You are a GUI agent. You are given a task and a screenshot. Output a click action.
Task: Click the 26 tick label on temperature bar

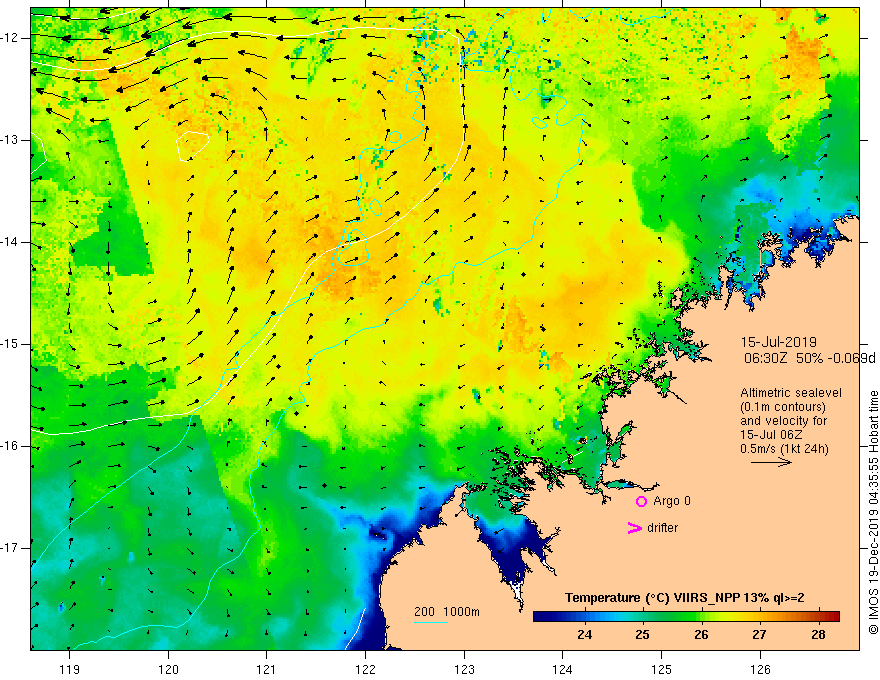701,635
